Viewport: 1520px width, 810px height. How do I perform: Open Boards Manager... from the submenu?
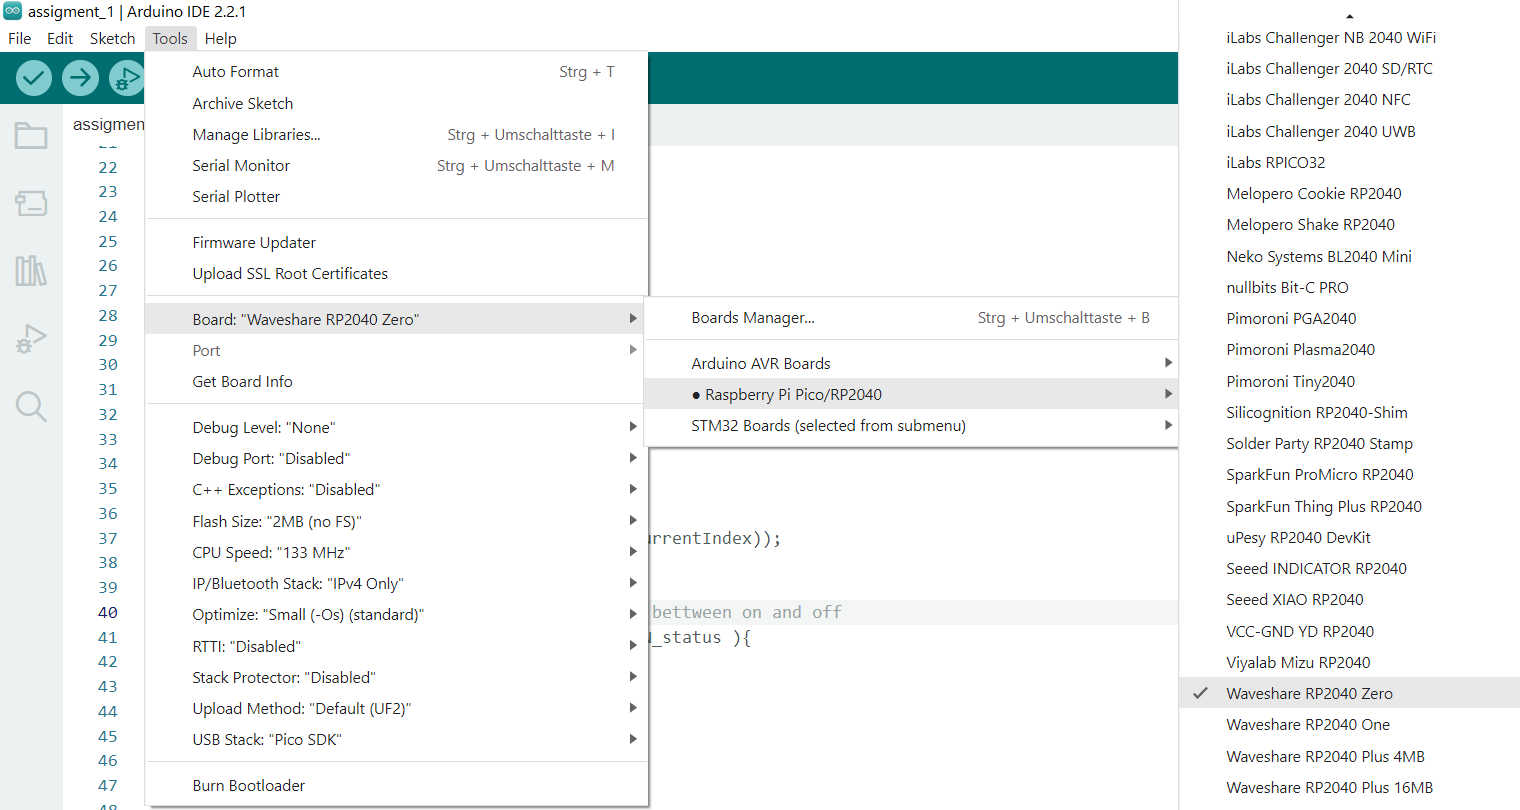(x=752, y=317)
